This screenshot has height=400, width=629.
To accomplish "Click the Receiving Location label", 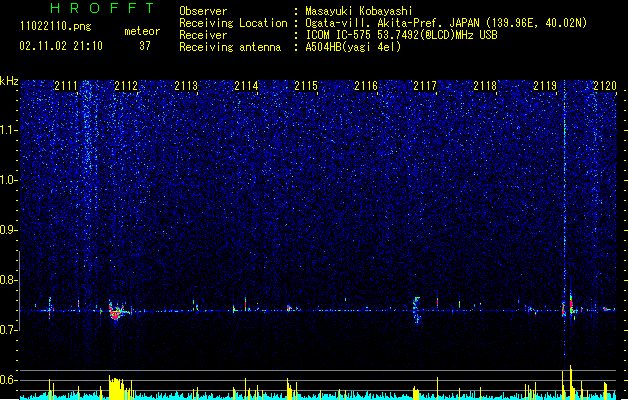I will pos(233,23).
